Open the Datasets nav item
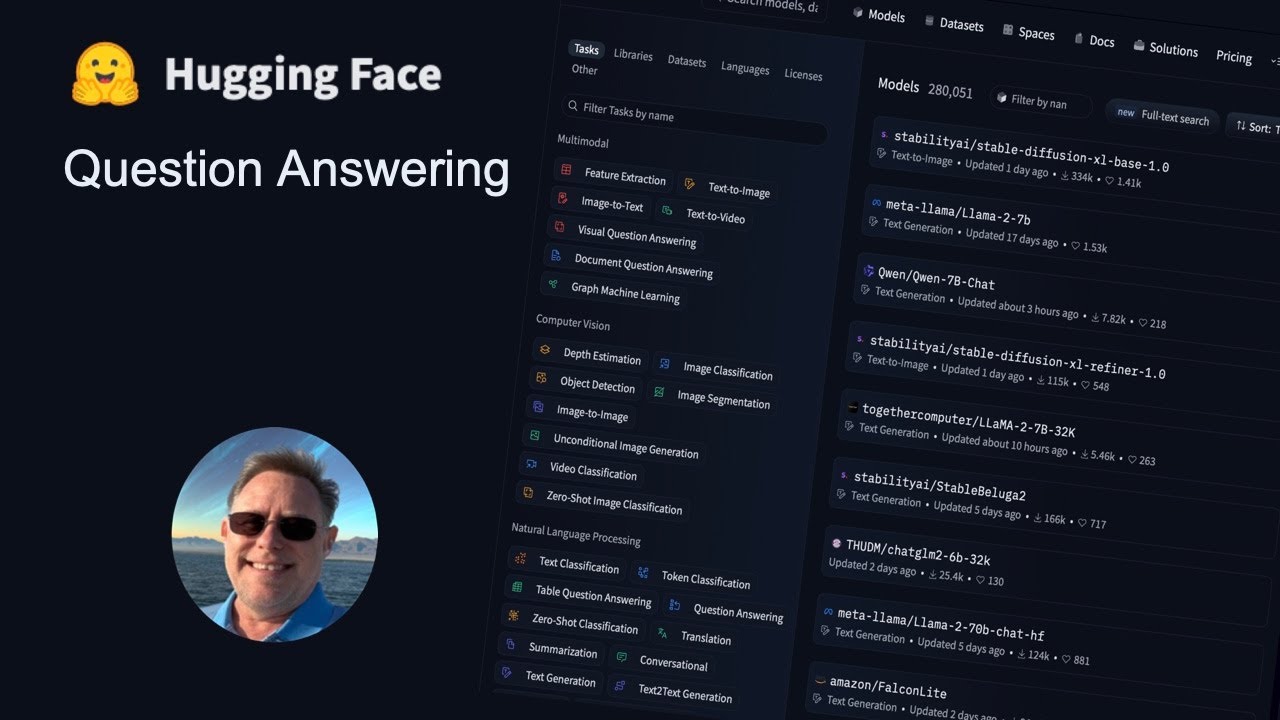 [x=954, y=24]
